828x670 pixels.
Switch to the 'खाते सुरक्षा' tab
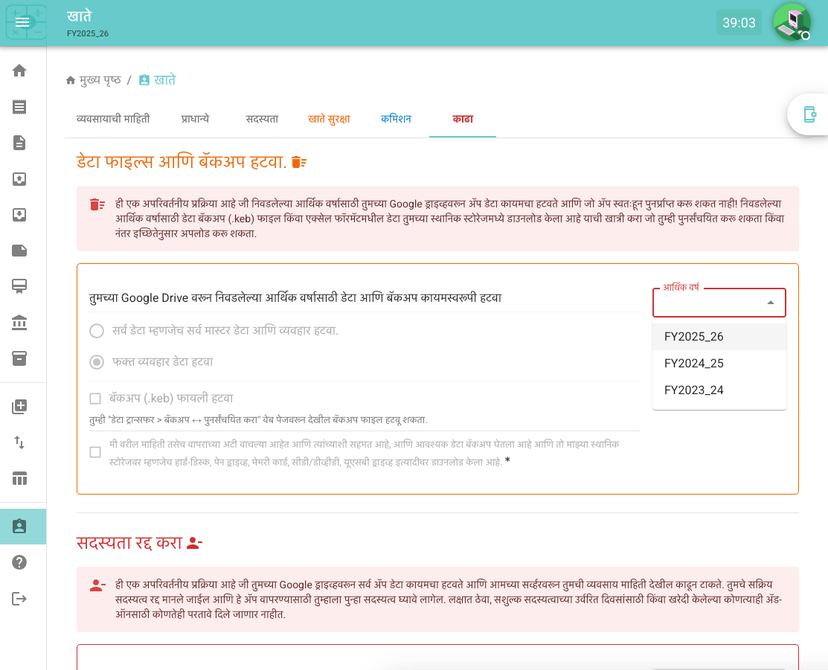(x=329, y=119)
